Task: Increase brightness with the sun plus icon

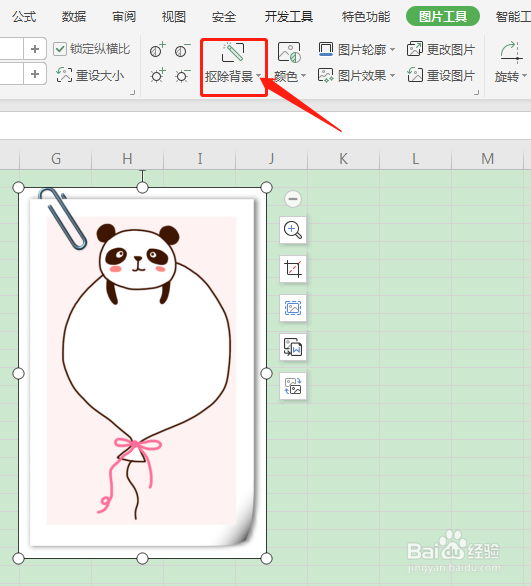Action: point(157,75)
